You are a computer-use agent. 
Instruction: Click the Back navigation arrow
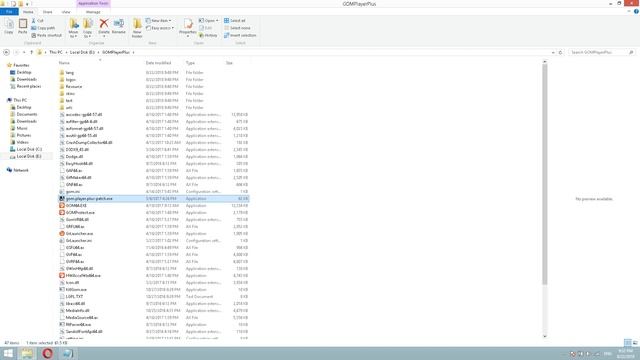click(x=6, y=52)
